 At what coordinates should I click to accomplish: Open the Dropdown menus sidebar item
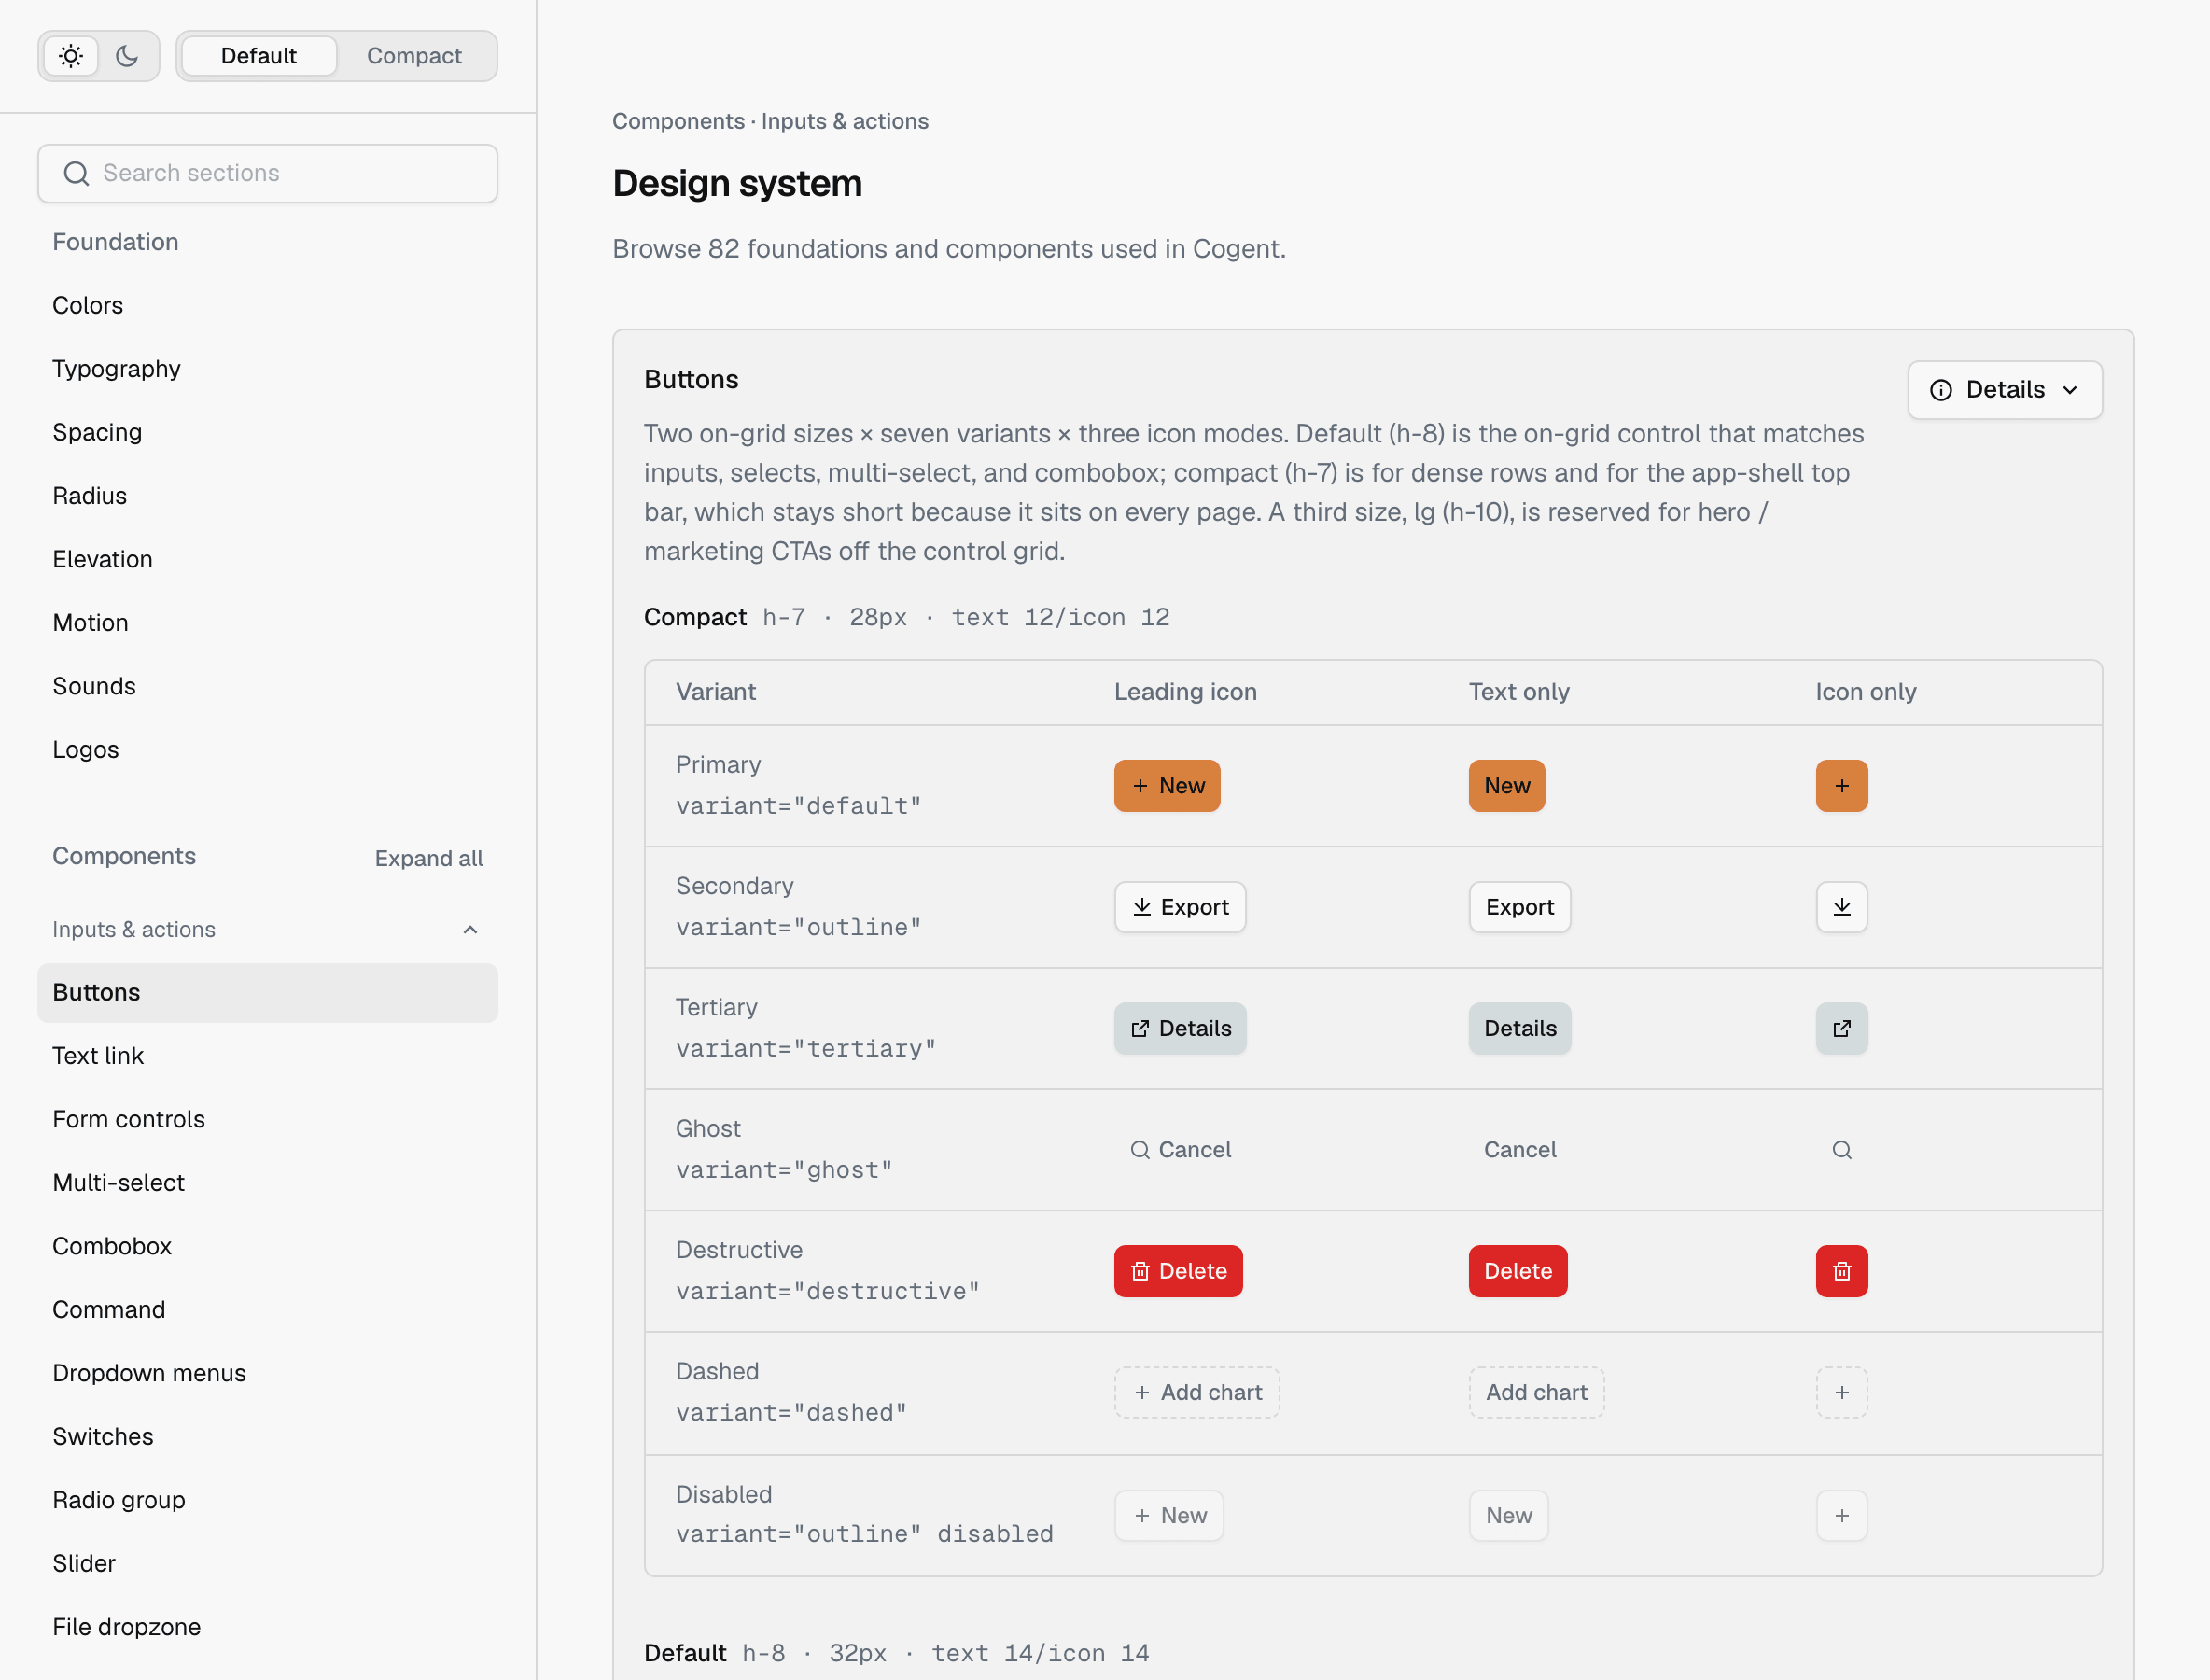point(268,1373)
